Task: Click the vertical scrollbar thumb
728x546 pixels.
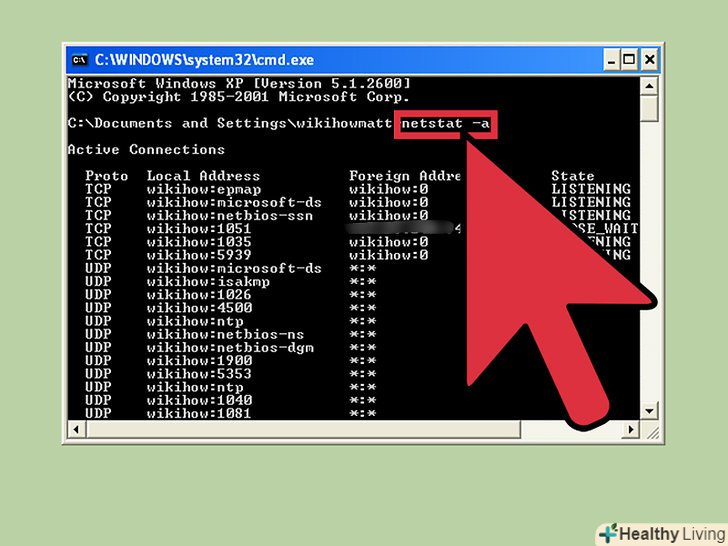Action: 649,108
